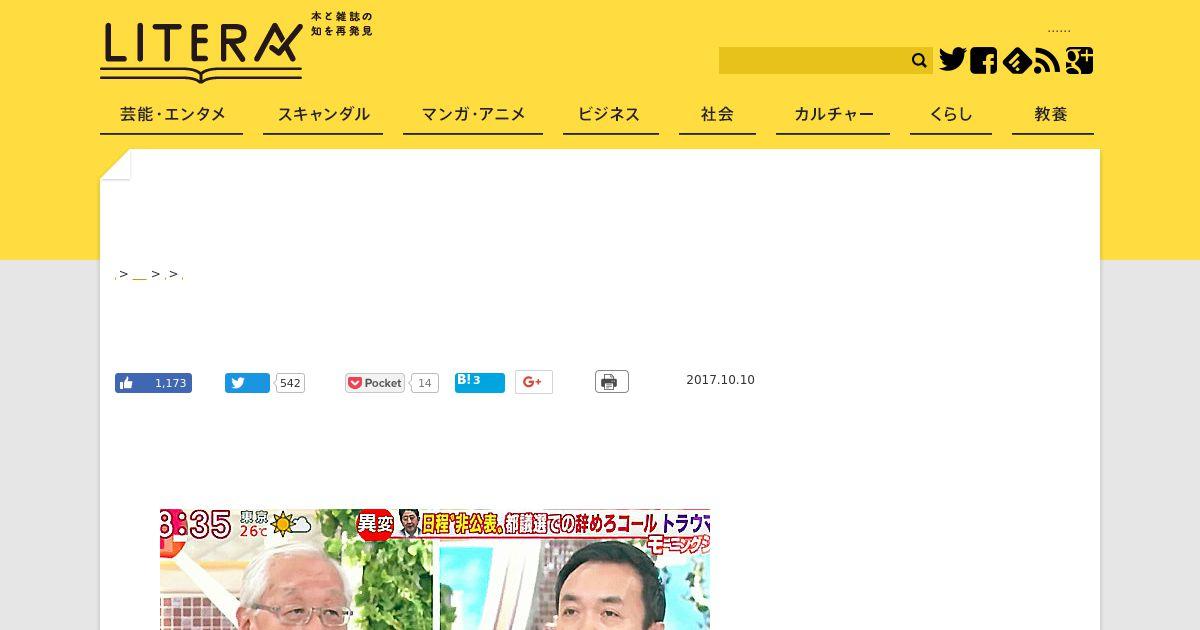Open the Twitter icon in header

[953, 60]
